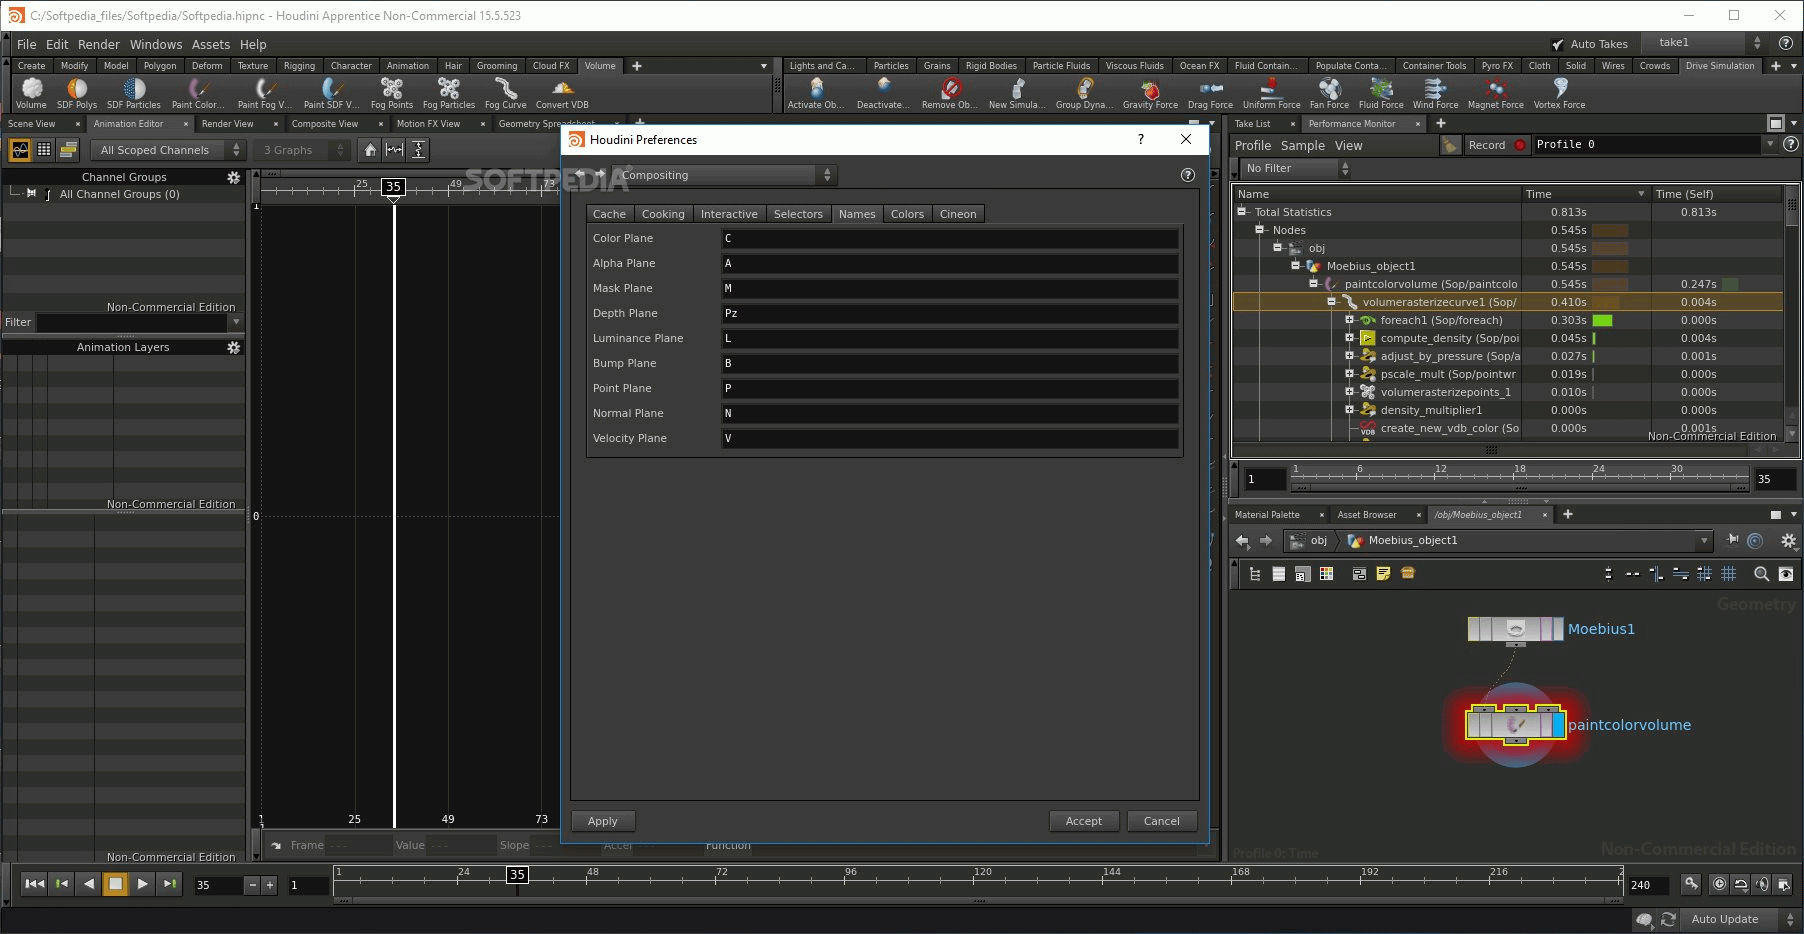The image size is (1804, 934).
Task: Toggle graph display mode in Animation Editor
Action: 20,150
